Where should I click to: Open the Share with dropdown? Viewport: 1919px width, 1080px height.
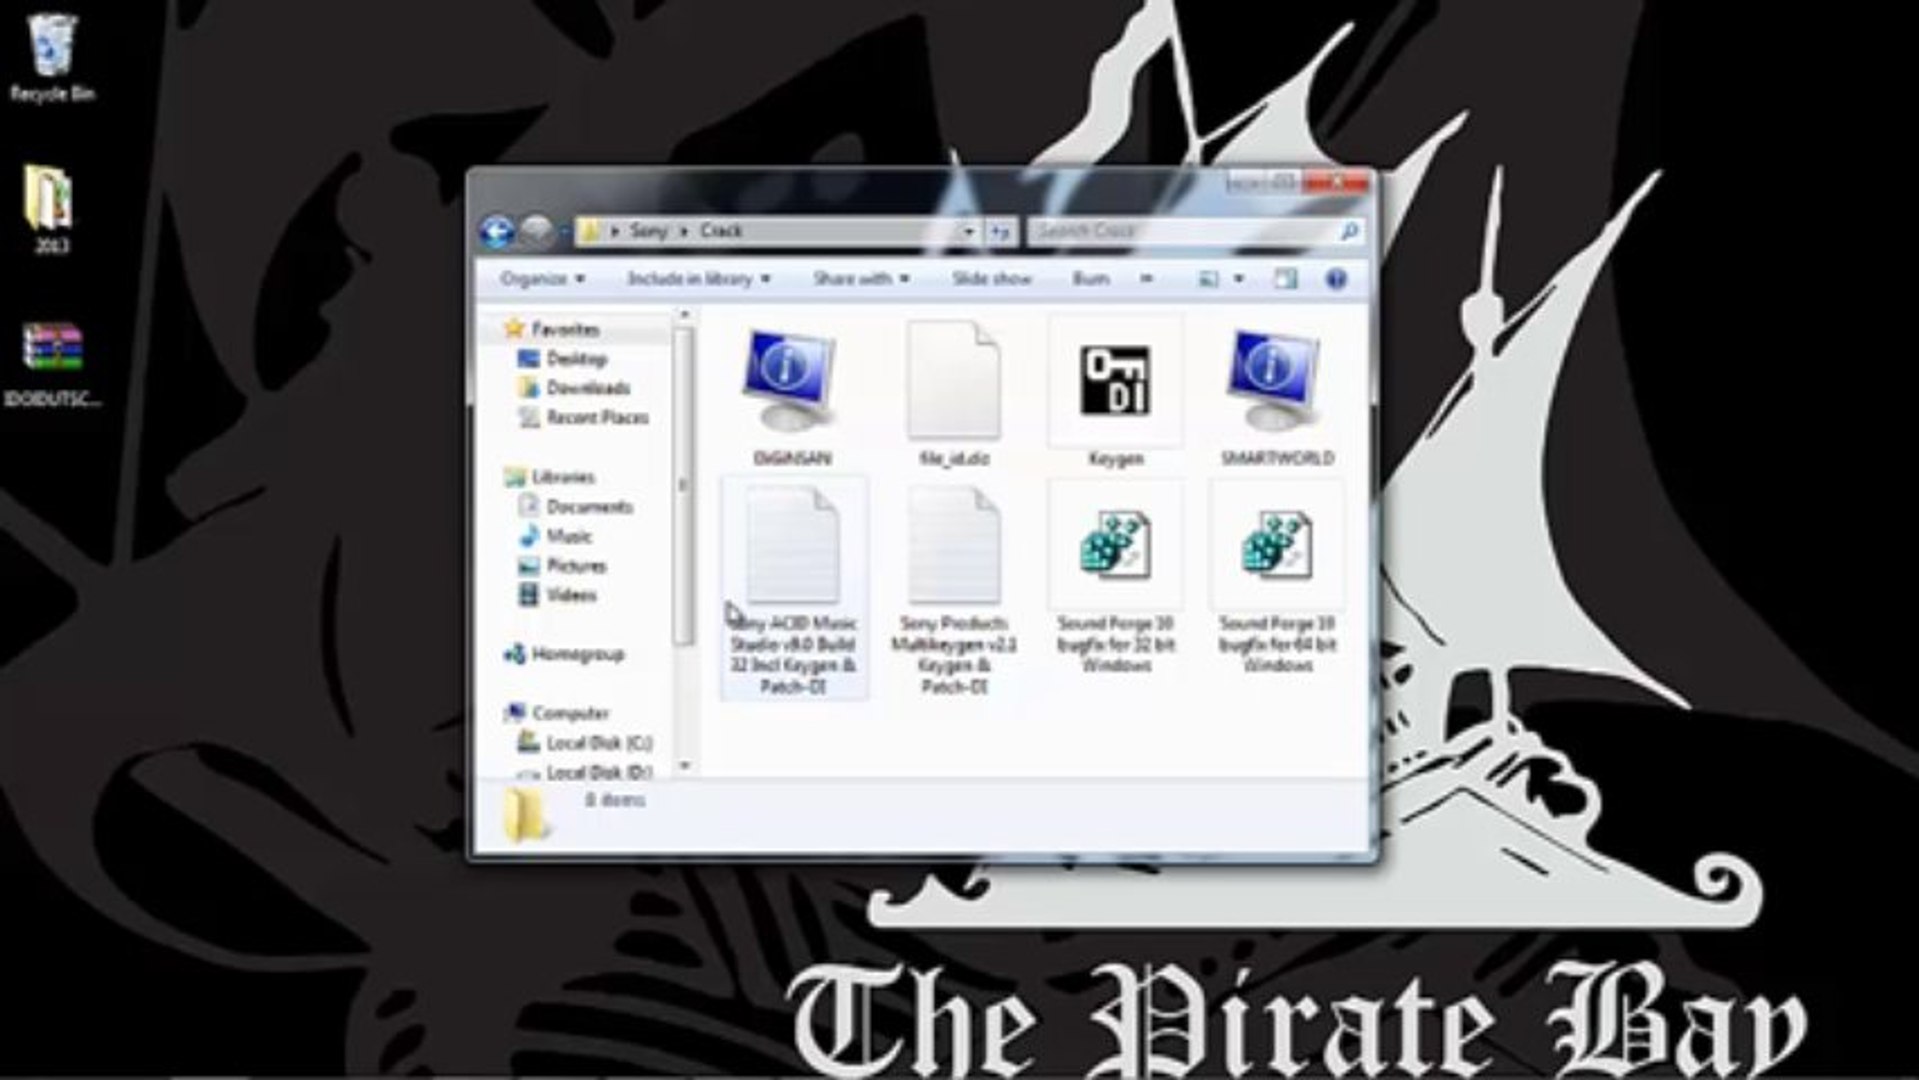point(861,279)
